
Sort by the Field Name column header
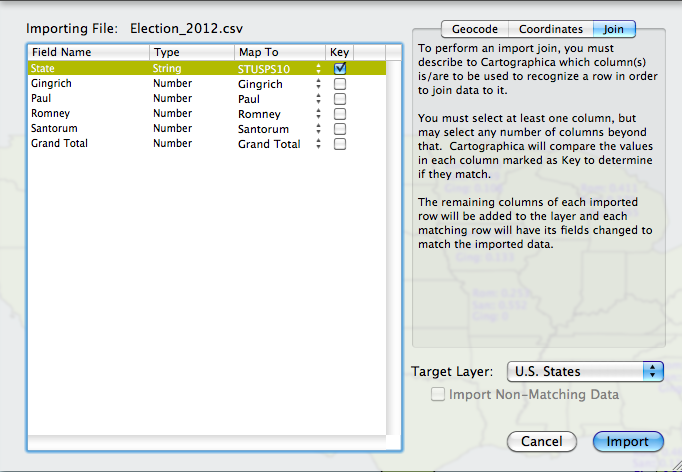tap(88, 52)
